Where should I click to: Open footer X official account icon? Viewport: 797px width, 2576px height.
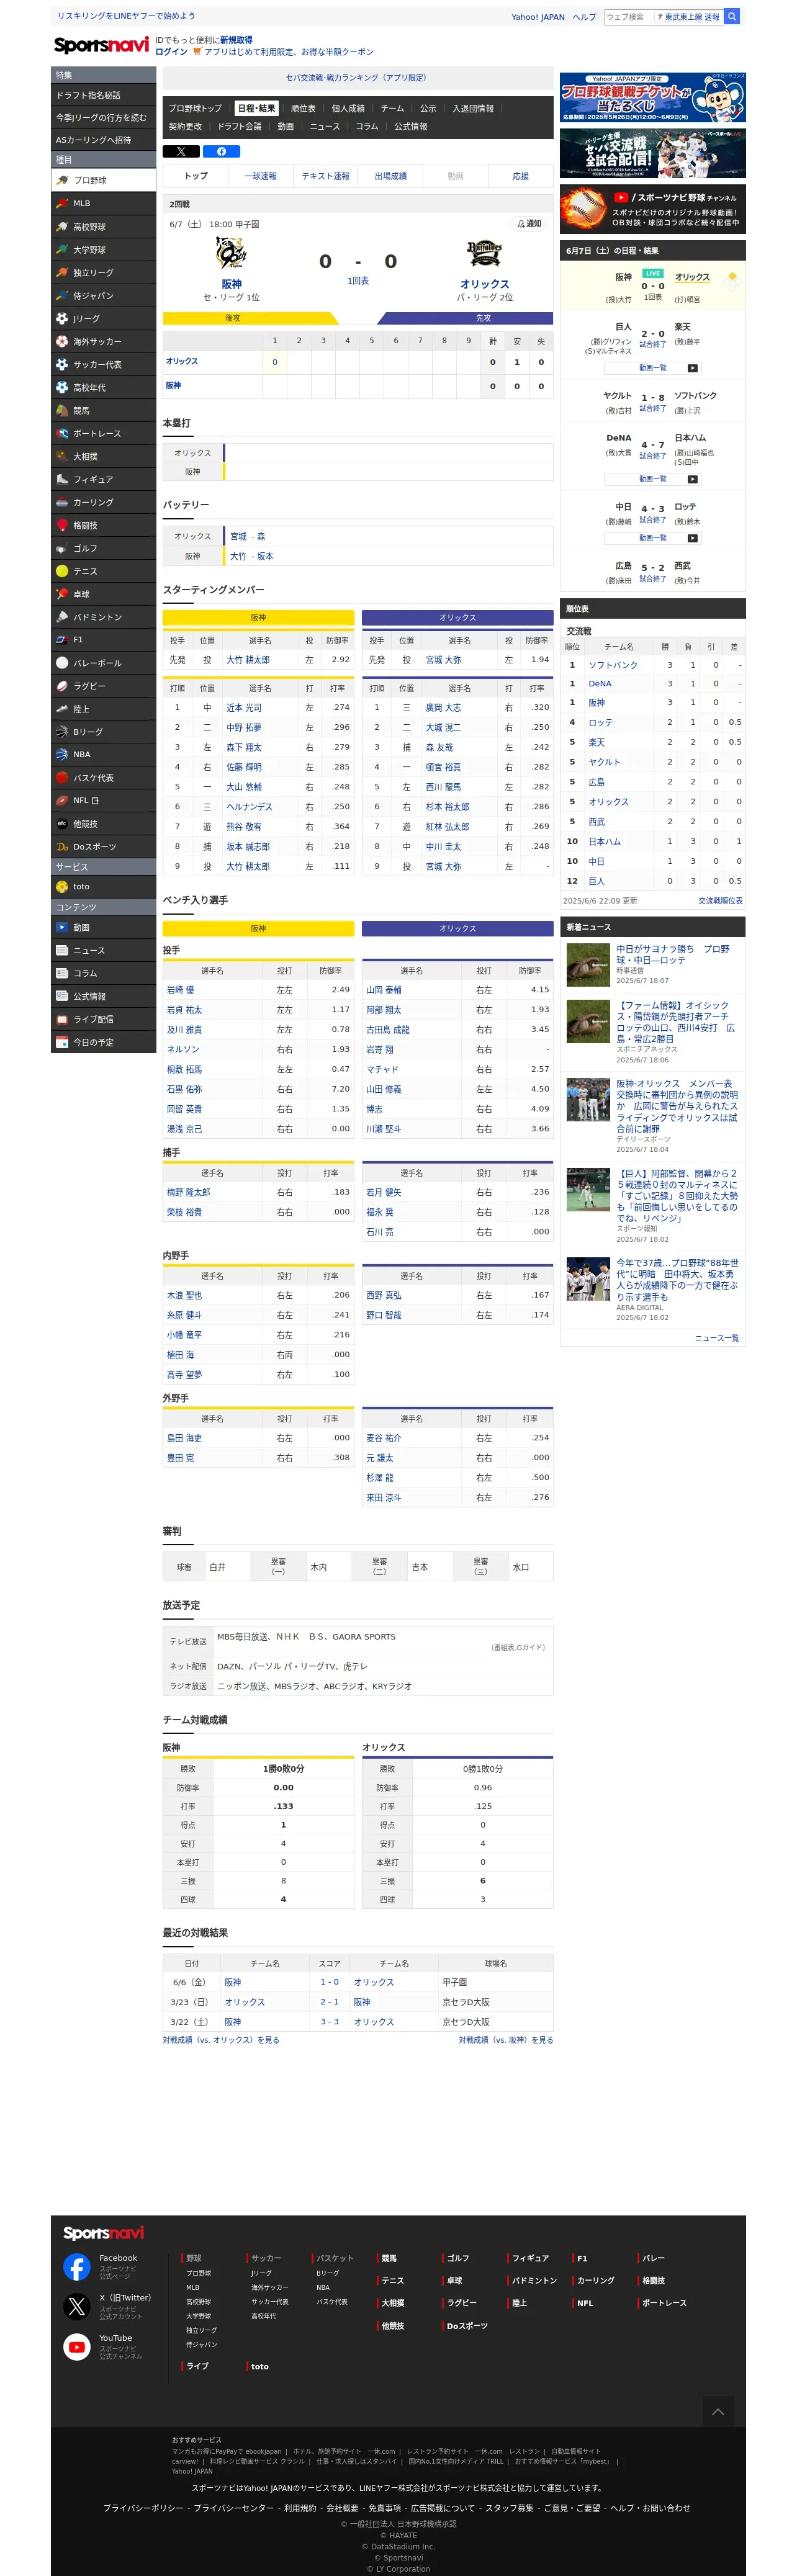(x=77, y=2306)
